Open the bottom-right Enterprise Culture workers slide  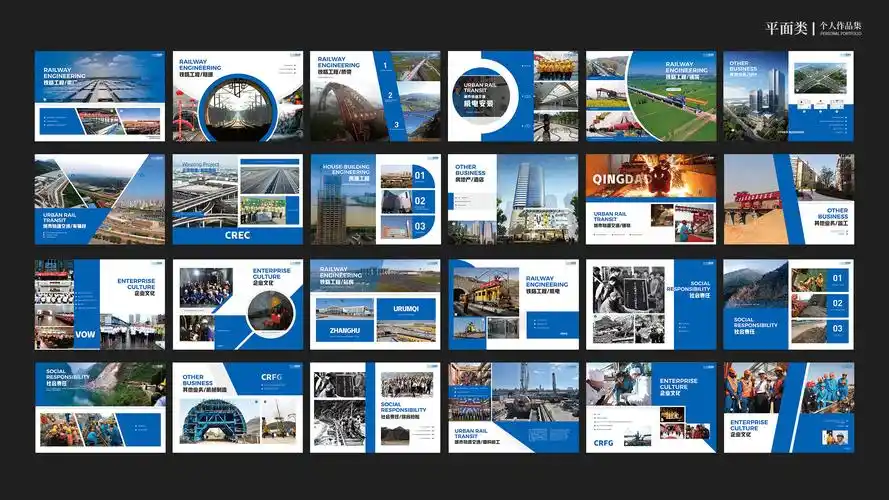coord(789,407)
